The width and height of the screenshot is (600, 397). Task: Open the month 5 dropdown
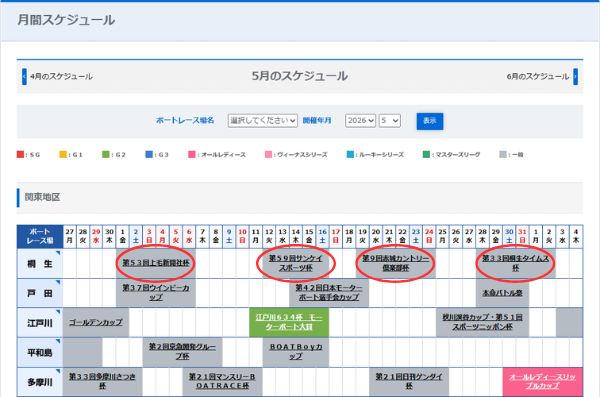390,121
